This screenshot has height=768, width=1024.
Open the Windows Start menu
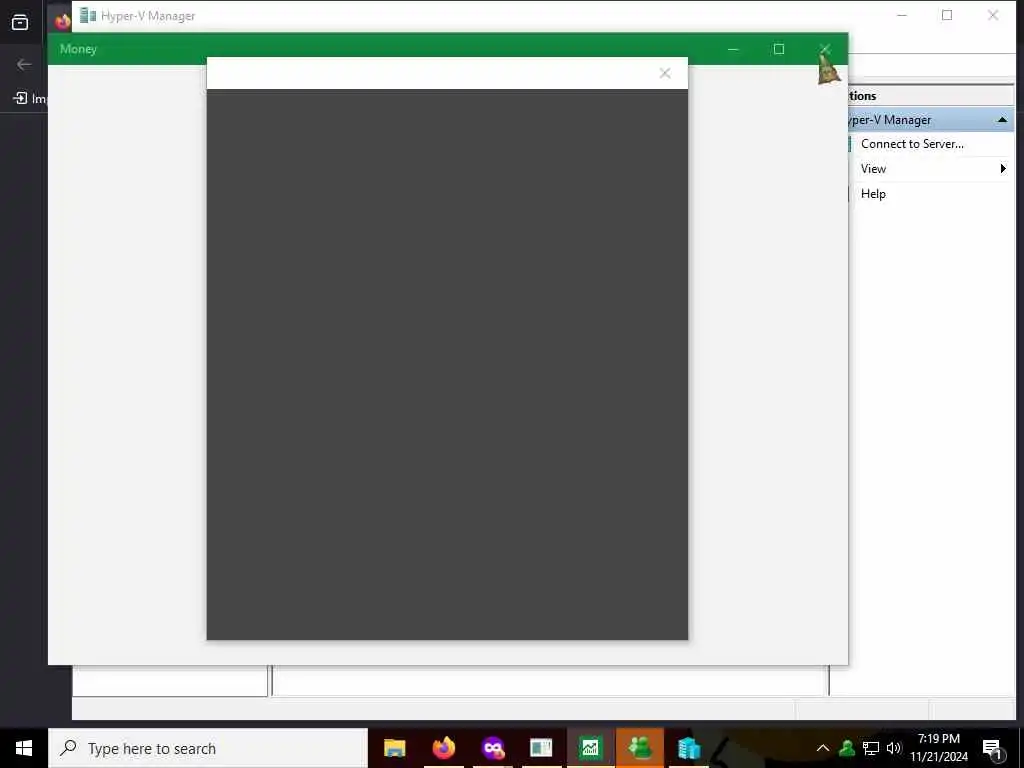(x=24, y=748)
